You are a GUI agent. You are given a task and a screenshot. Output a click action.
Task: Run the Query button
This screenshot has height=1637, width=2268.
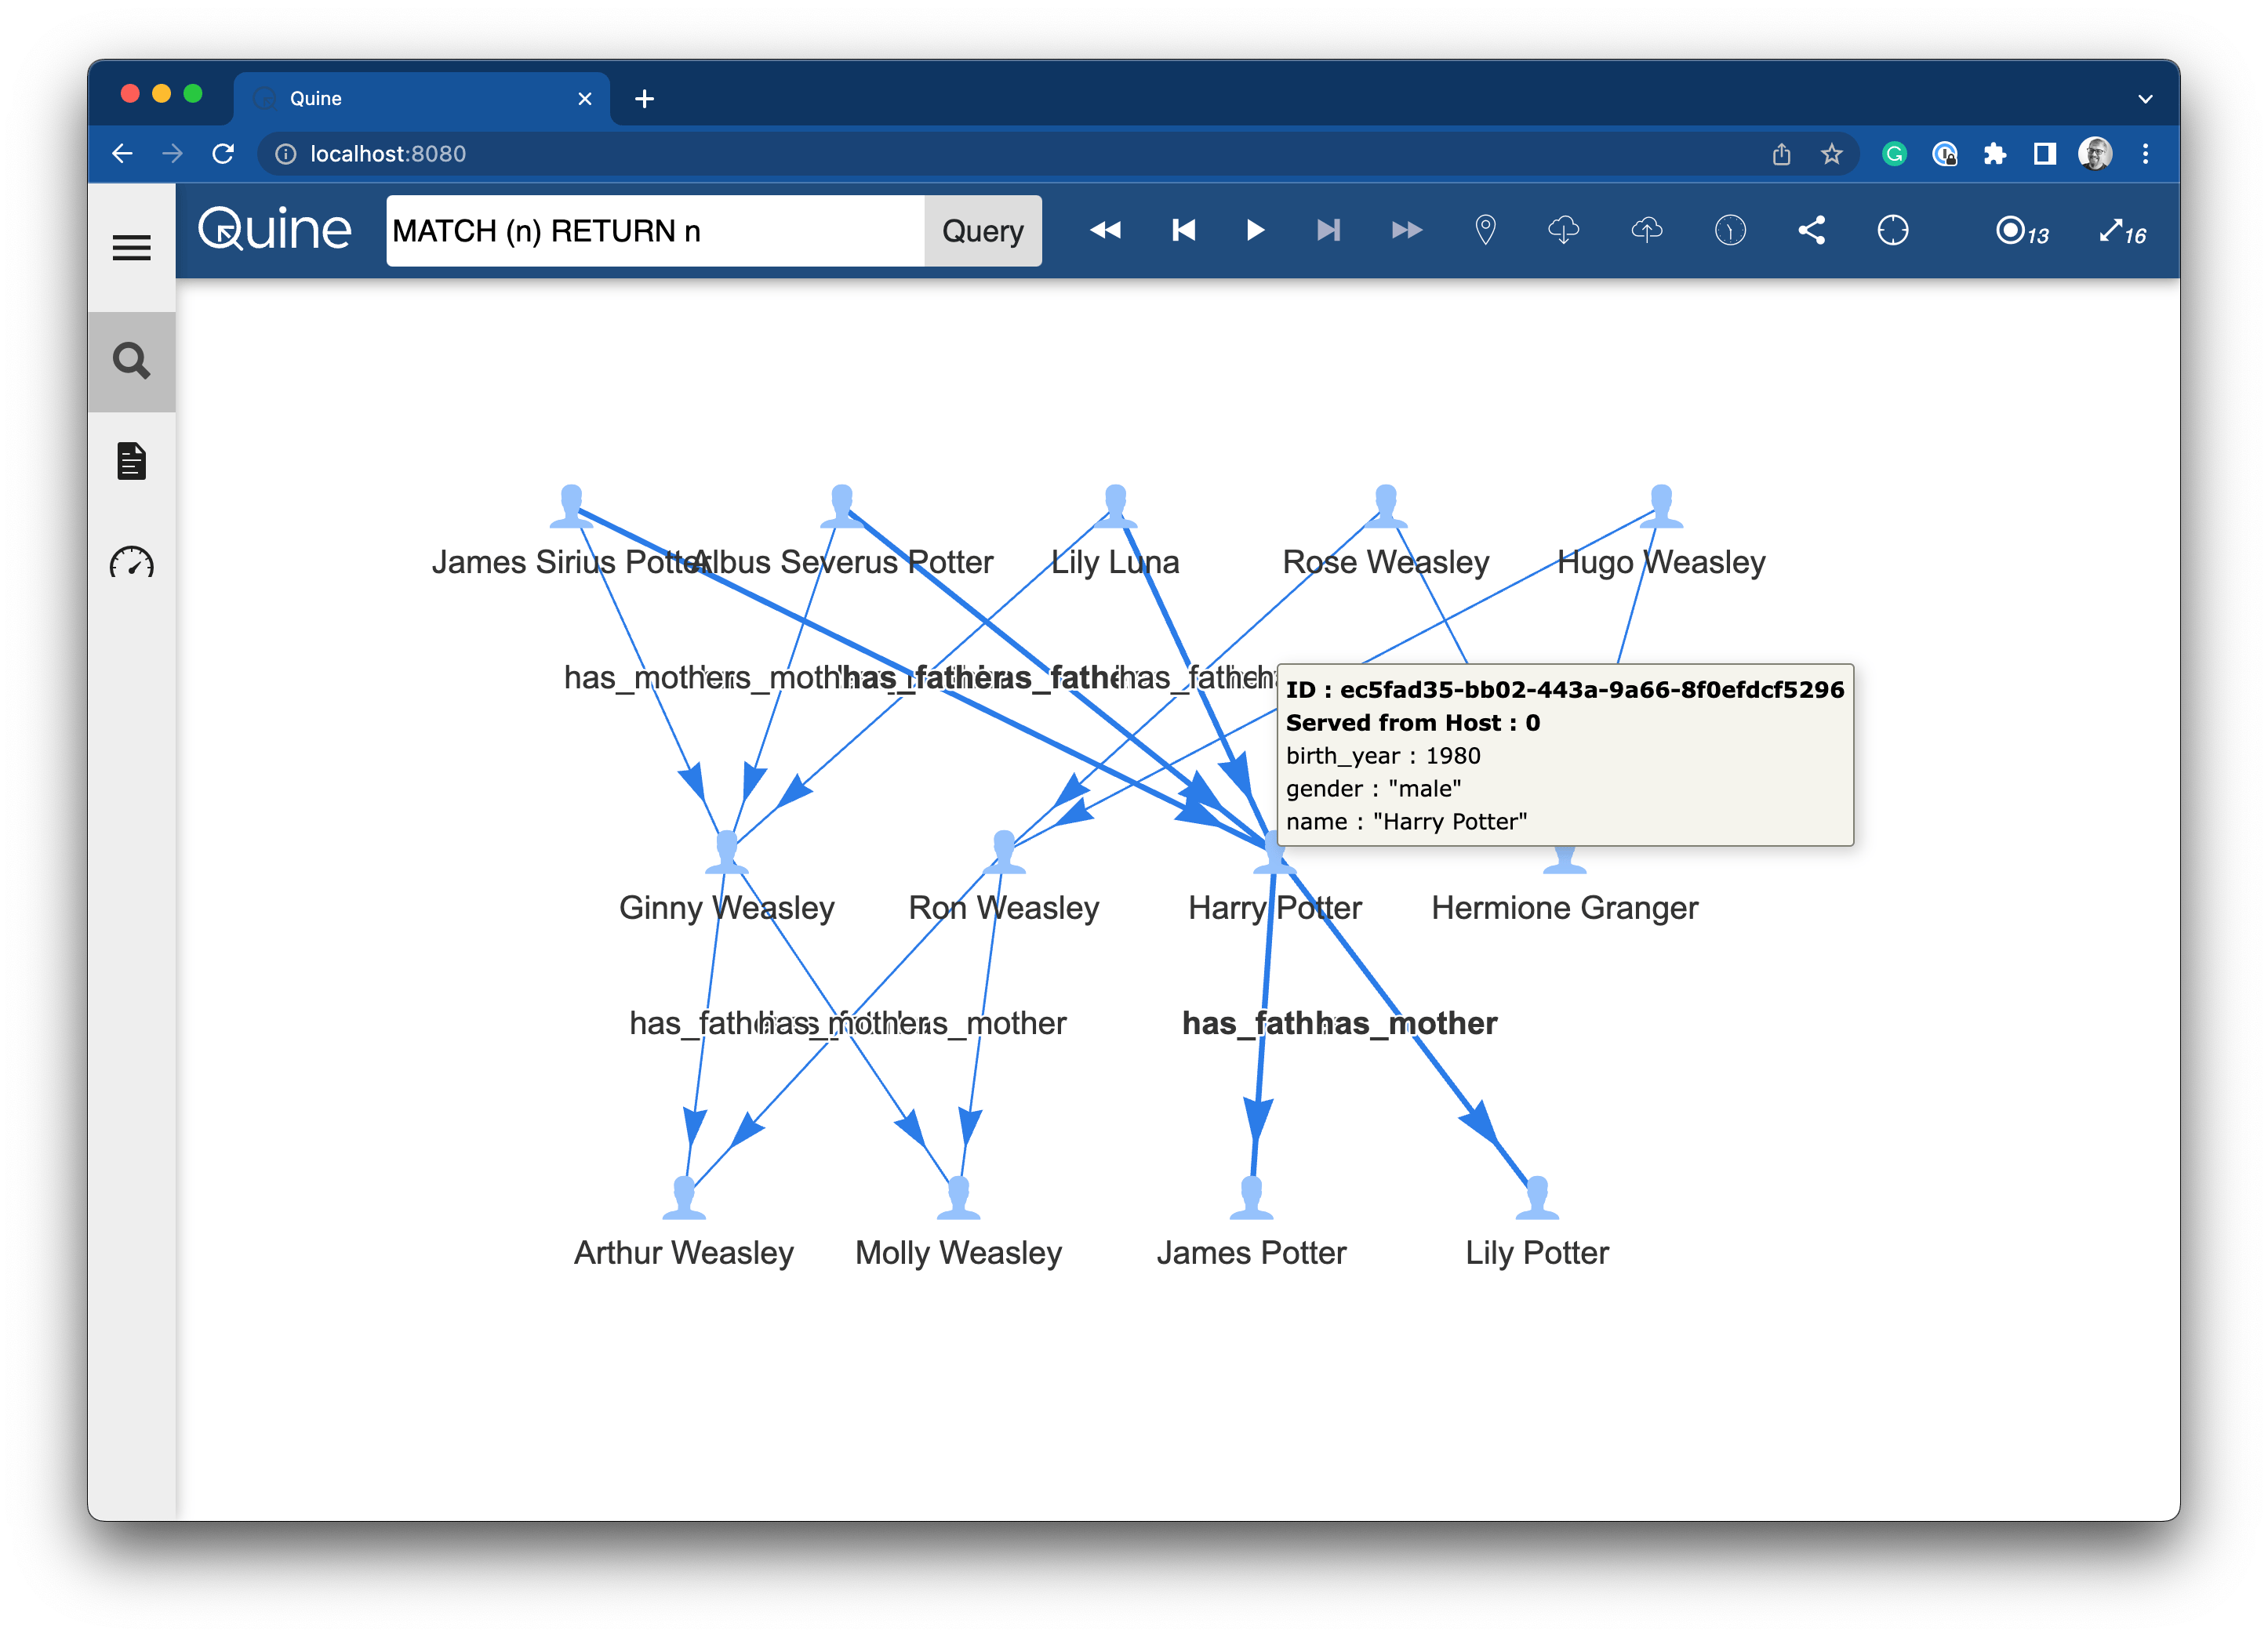click(982, 231)
